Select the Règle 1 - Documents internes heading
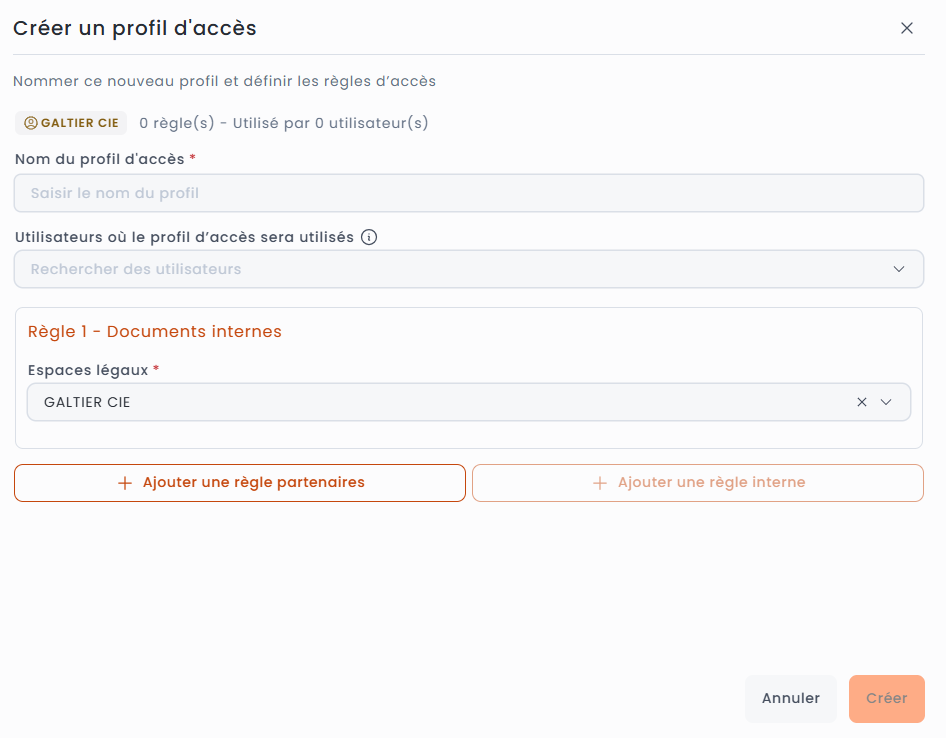Image resolution: width=946 pixels, height=738 pixels. click(x=155, y=331)
